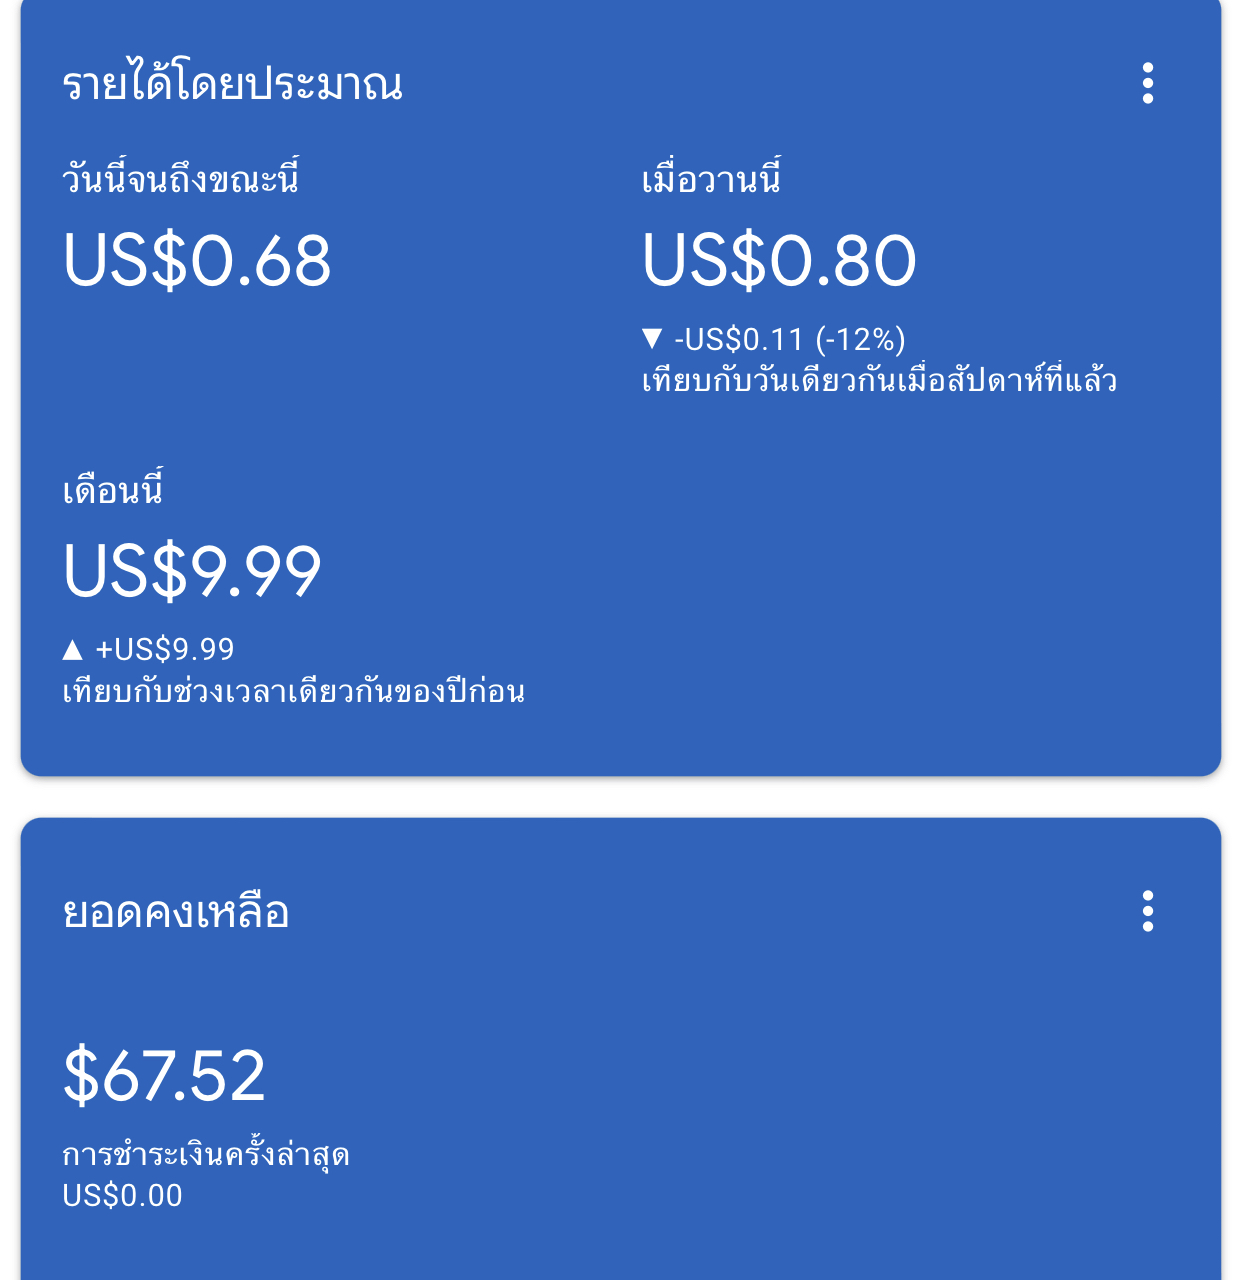Tap the เทียบกับวันเดียวกันเมื่อสัปดาห์ที่แล้ว comparison text
This screenshot has width=1242, height=1280.
pos(879,381)
